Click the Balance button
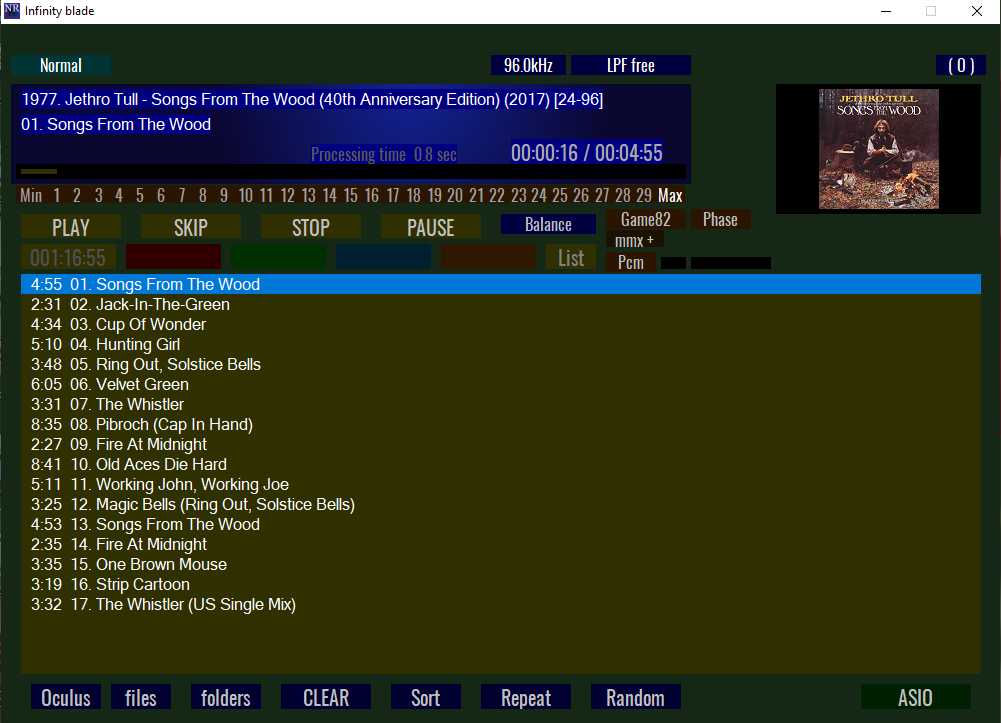This screenshot has height=723, width=1001. [548, 225]
